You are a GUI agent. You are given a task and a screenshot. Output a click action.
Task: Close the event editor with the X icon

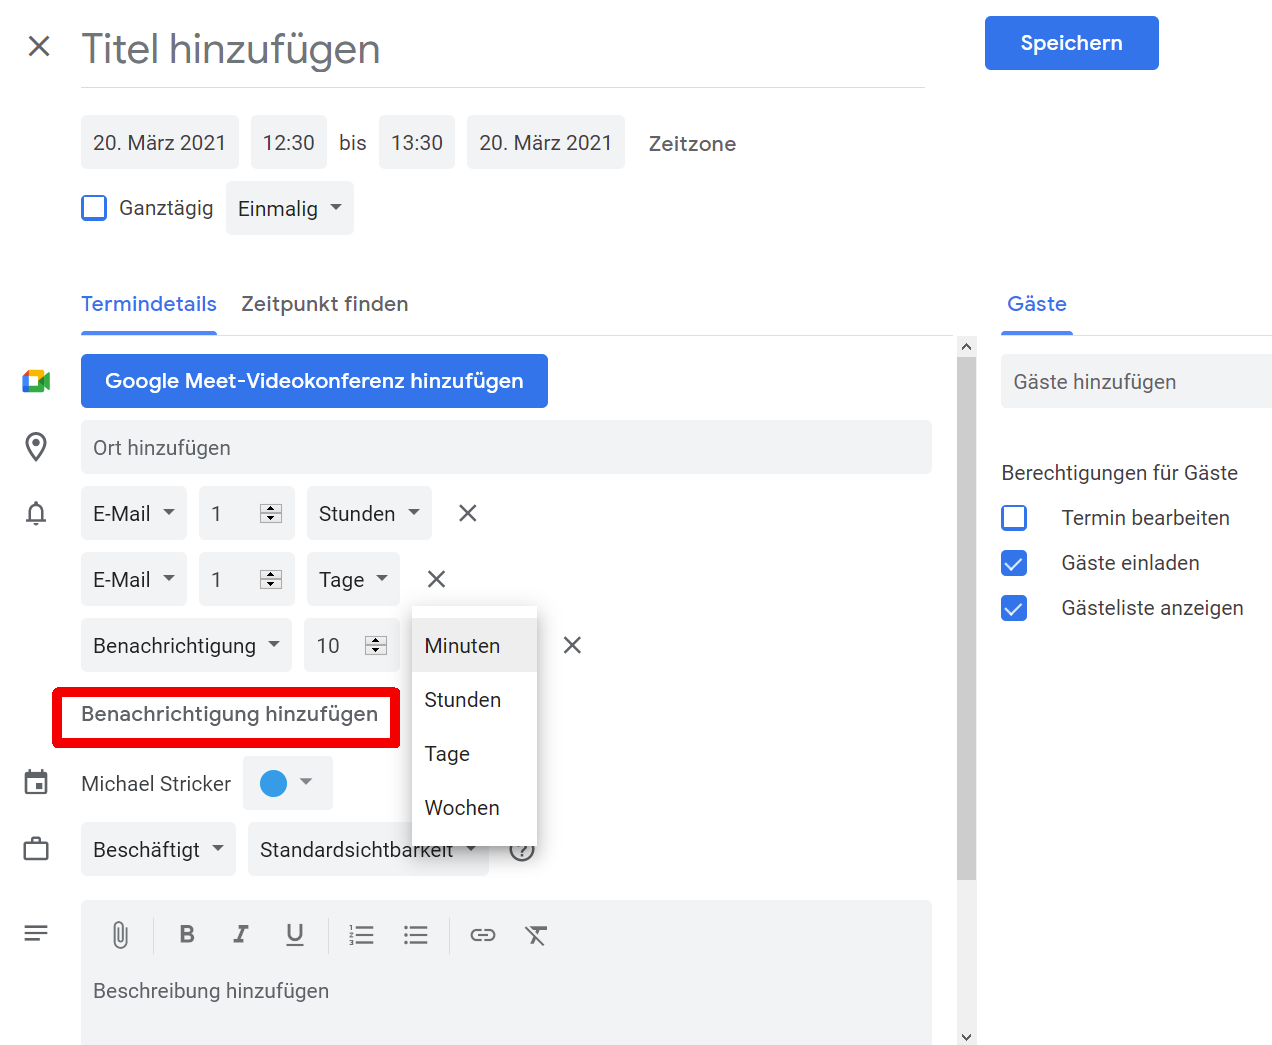tap(39, 46)
